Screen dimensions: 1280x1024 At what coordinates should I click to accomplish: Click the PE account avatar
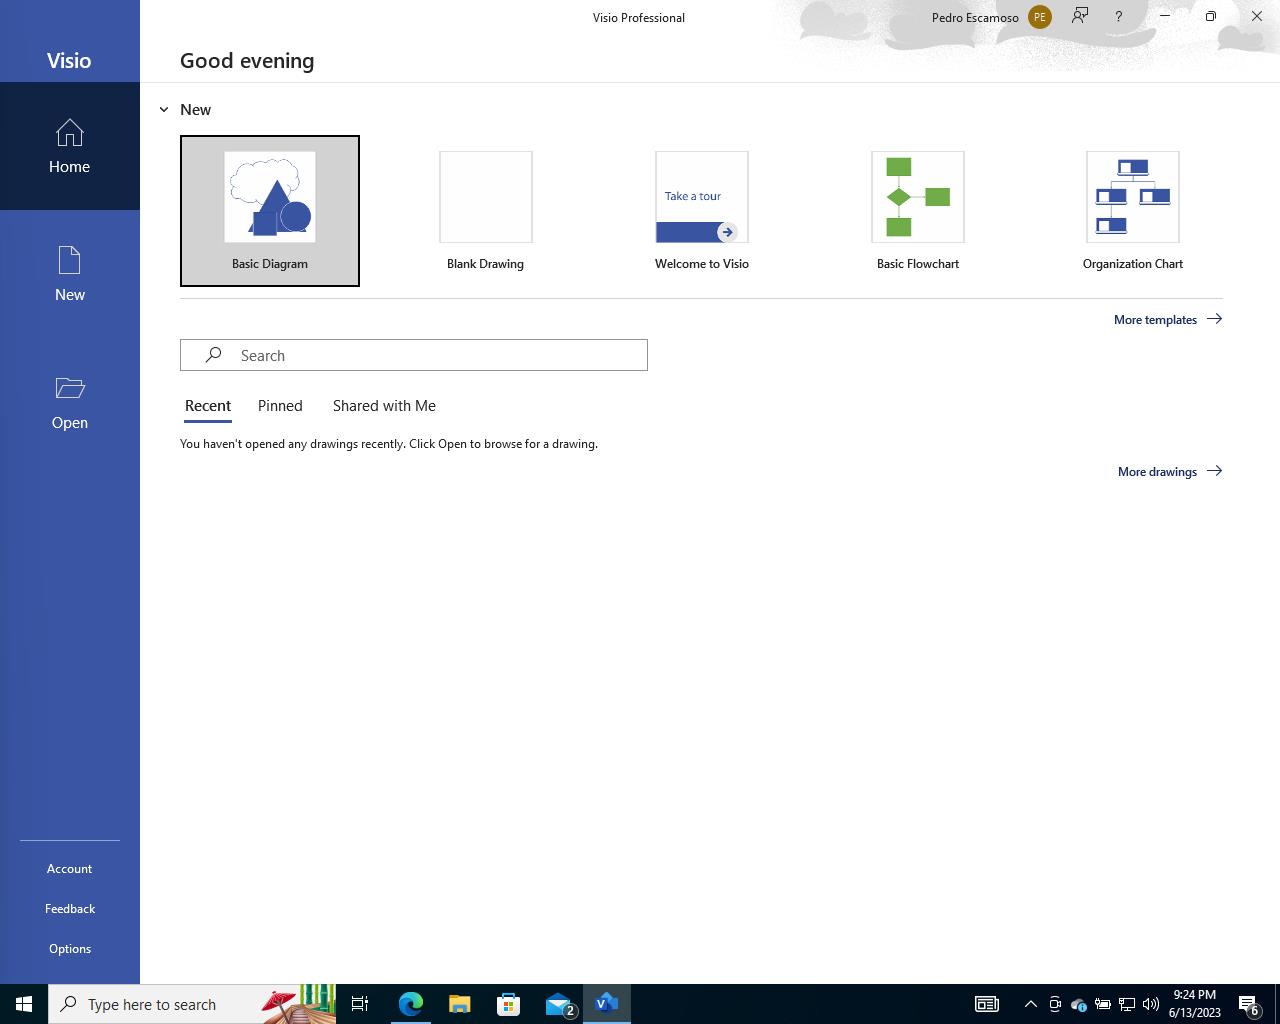pyautogui.click(x=1039, y=17)
